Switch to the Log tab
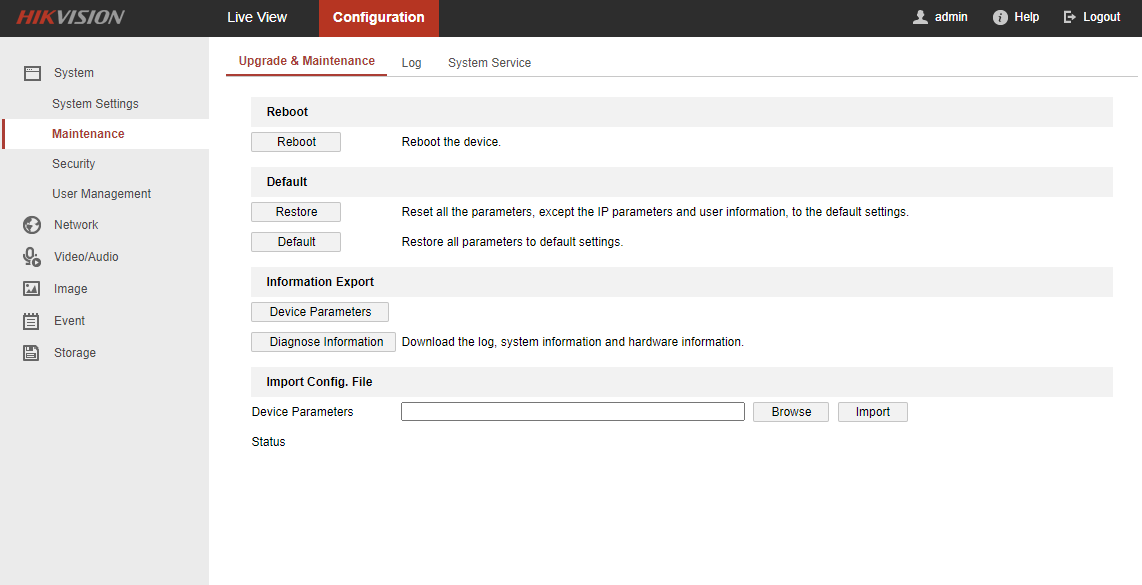The width and height of the screenshot is (1142, 585). [x=411, y=63]
